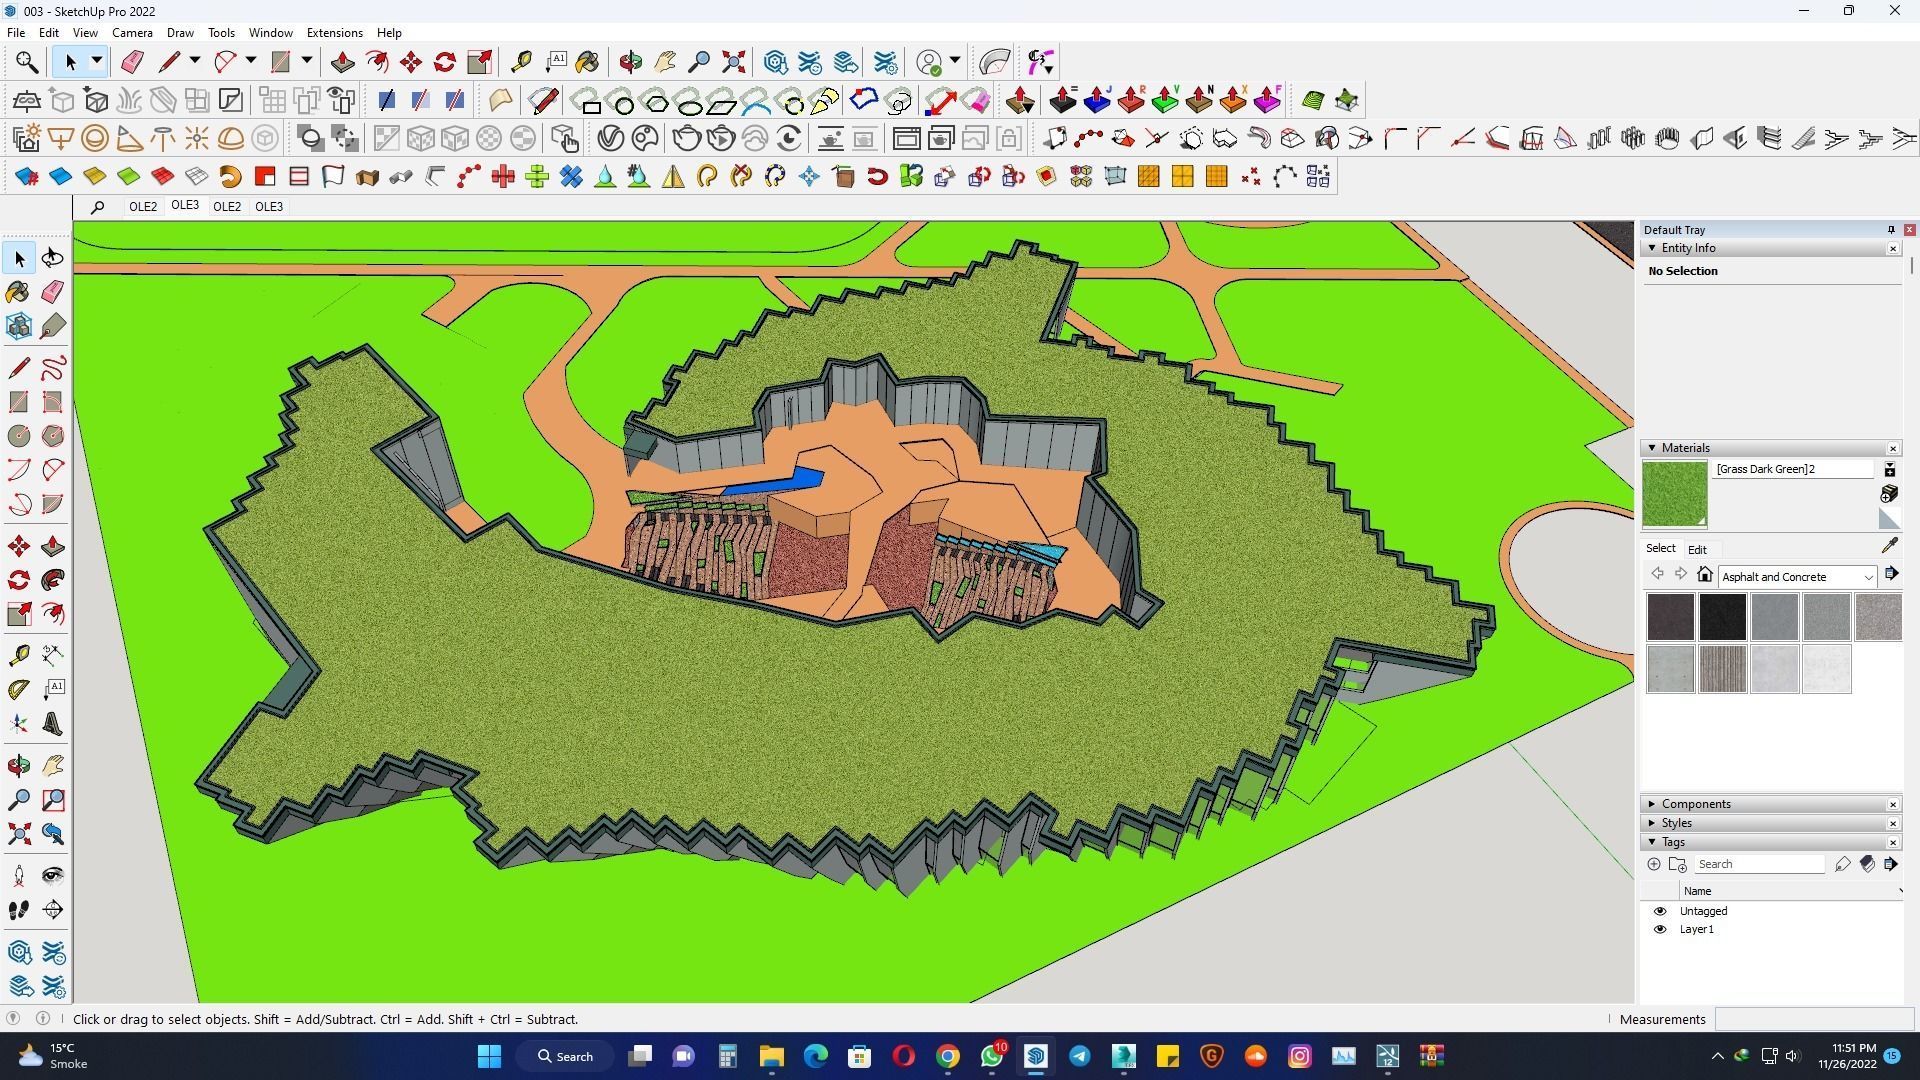Select the Eraser tool in left toolbar
The height and width of the screenshot is (1080, 1920).
point(53,291)
